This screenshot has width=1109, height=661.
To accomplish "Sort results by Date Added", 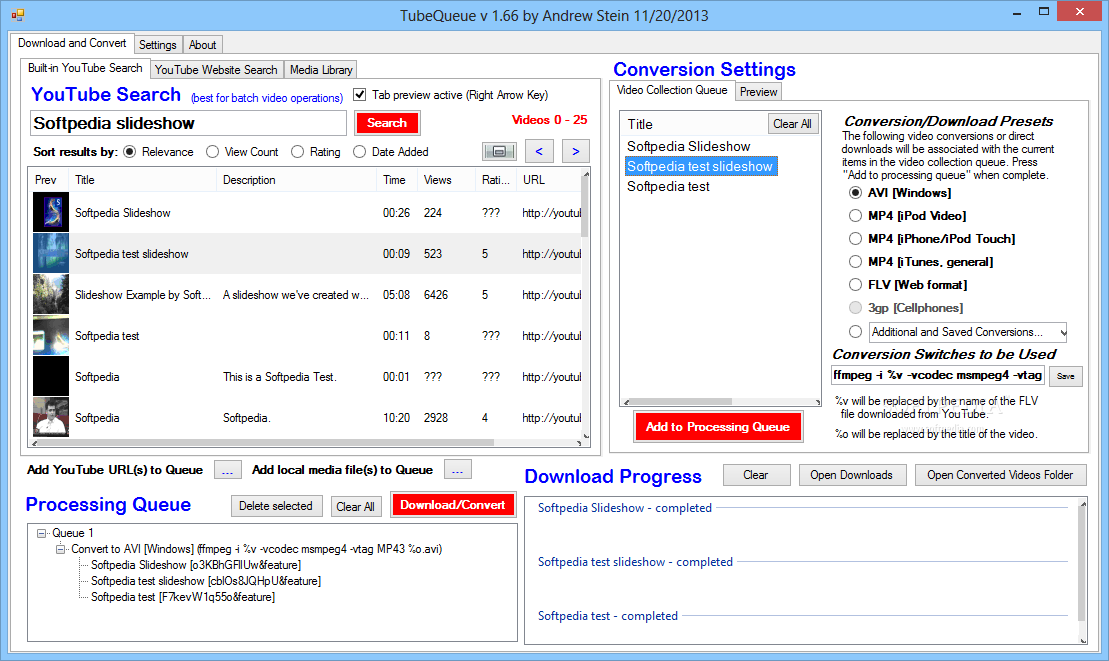I will (359, 152).
